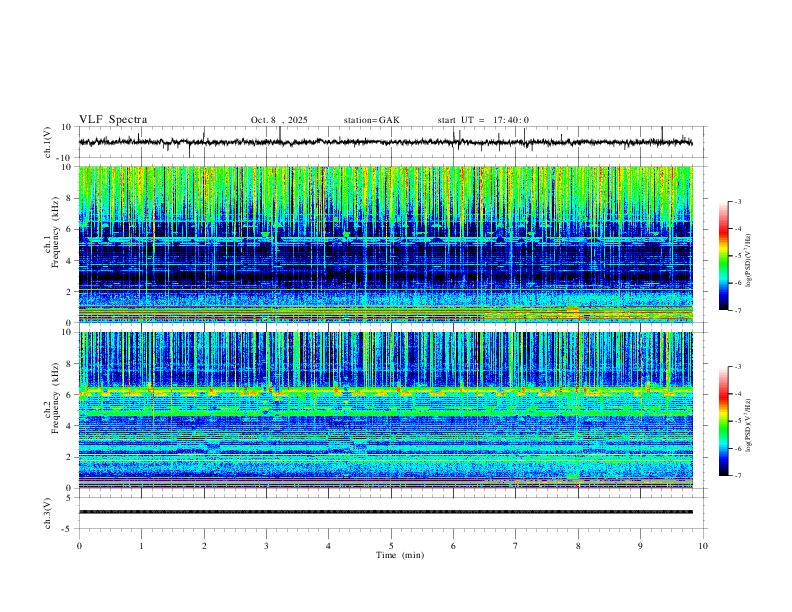Click the "-7" tick on the ch.2 colorbar
The width and height of the screenshot is (792, 612).
click(738, 475)
